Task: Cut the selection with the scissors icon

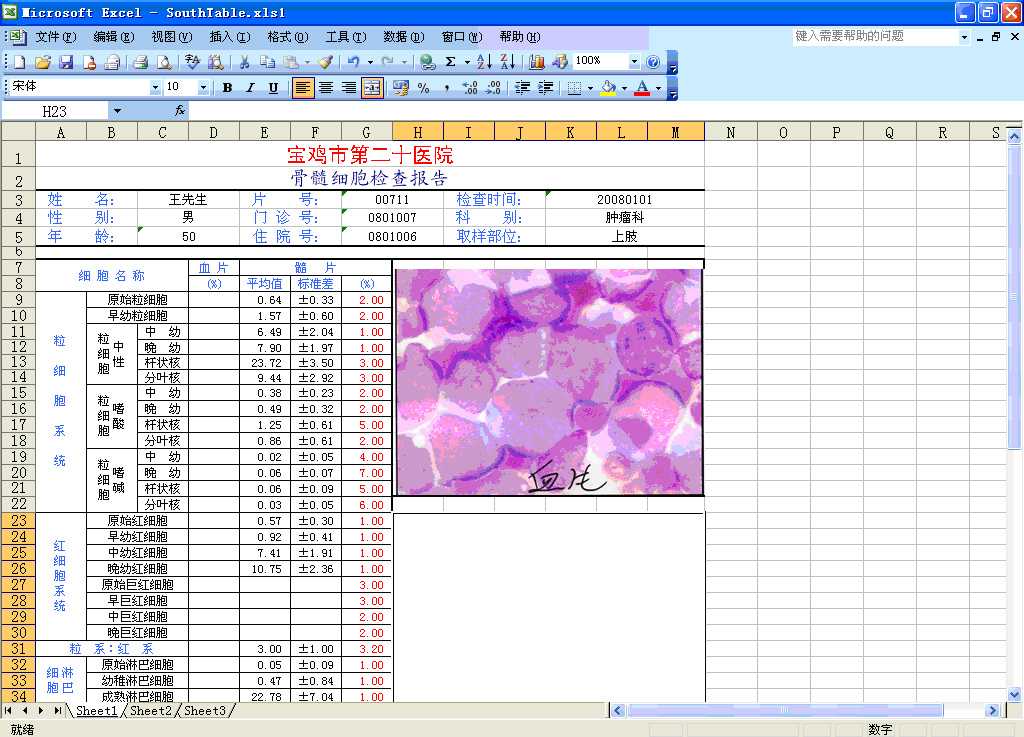Action: tap(244, 62)
